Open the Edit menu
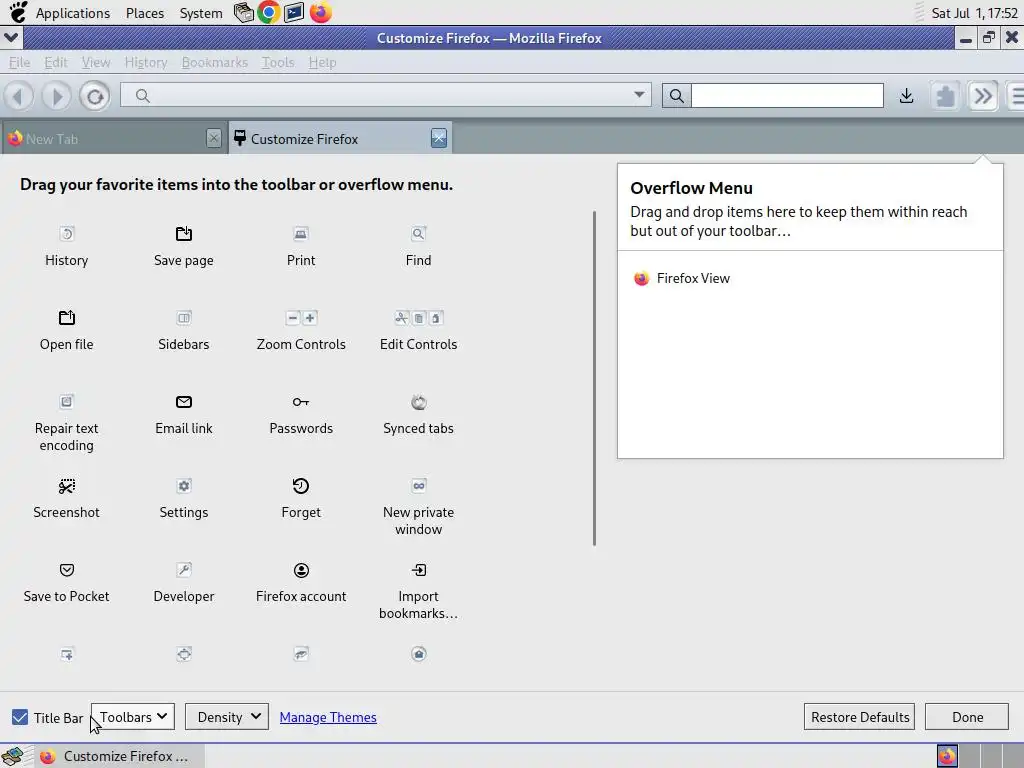 [x=56, y=62]
